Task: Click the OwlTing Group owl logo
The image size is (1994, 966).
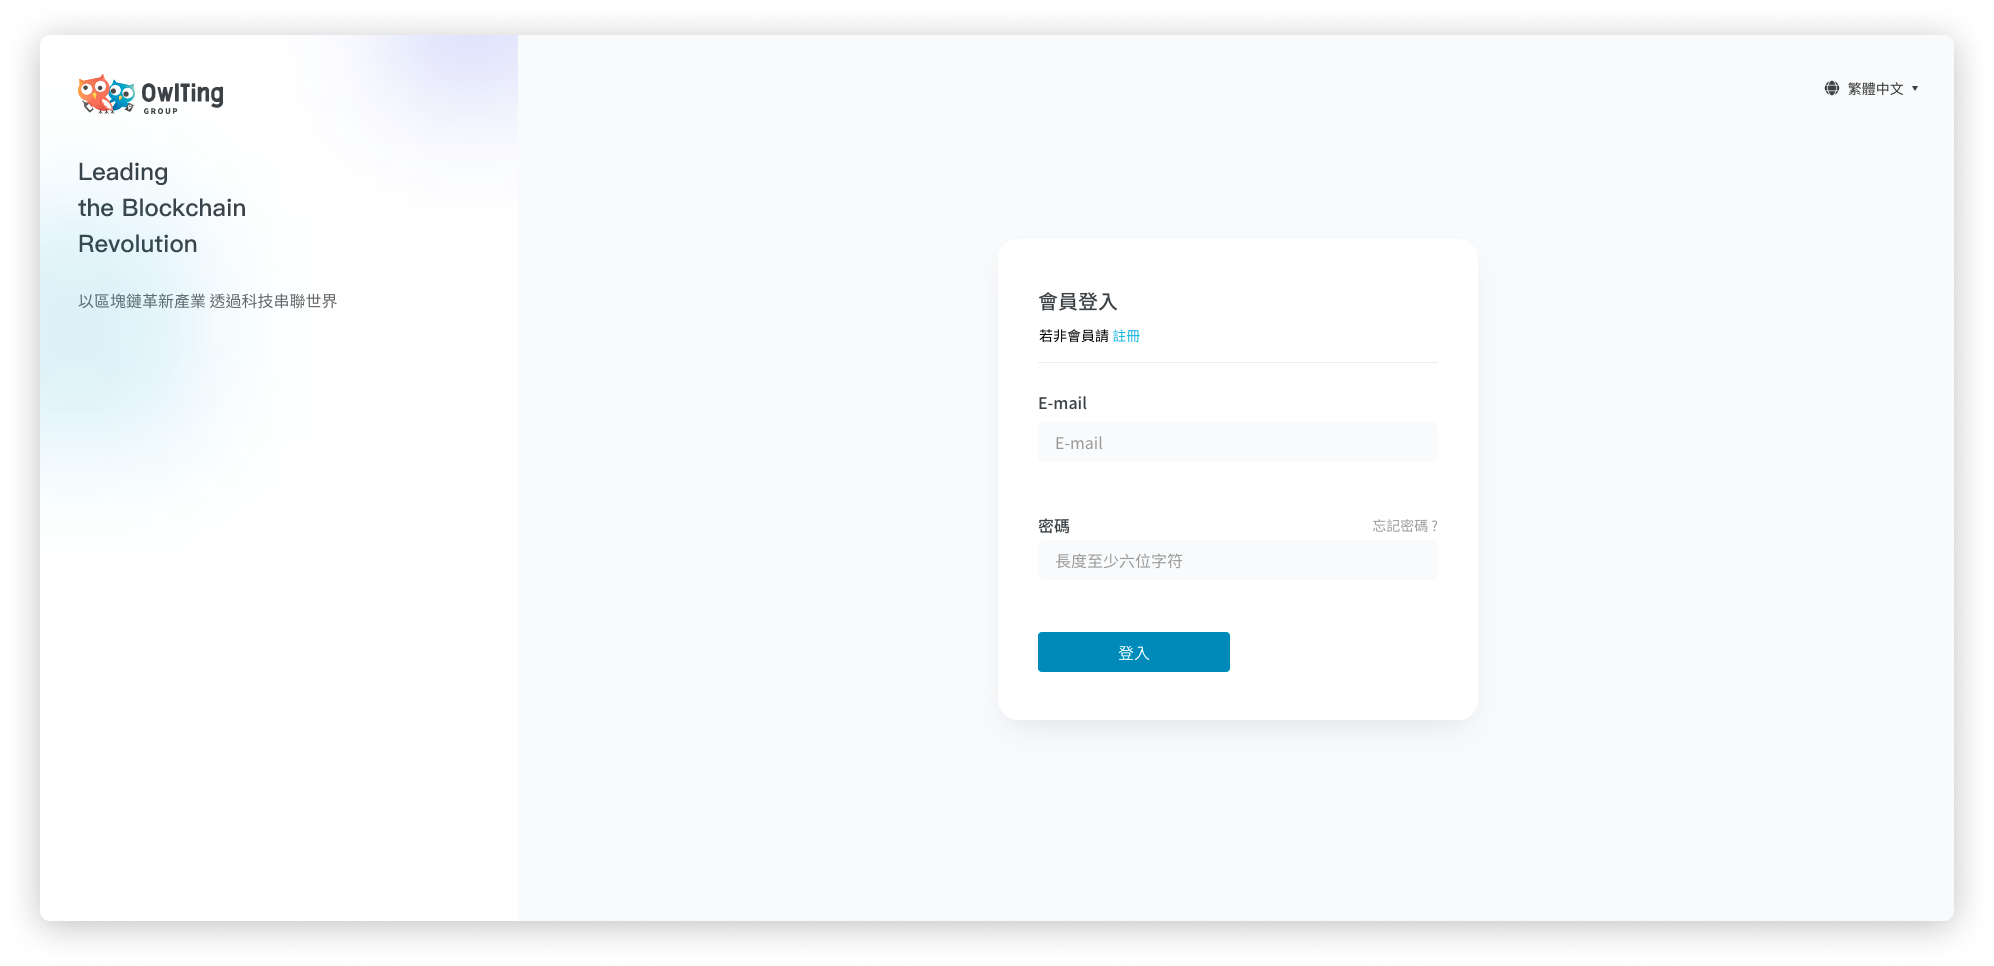Action: coord(151,94)
